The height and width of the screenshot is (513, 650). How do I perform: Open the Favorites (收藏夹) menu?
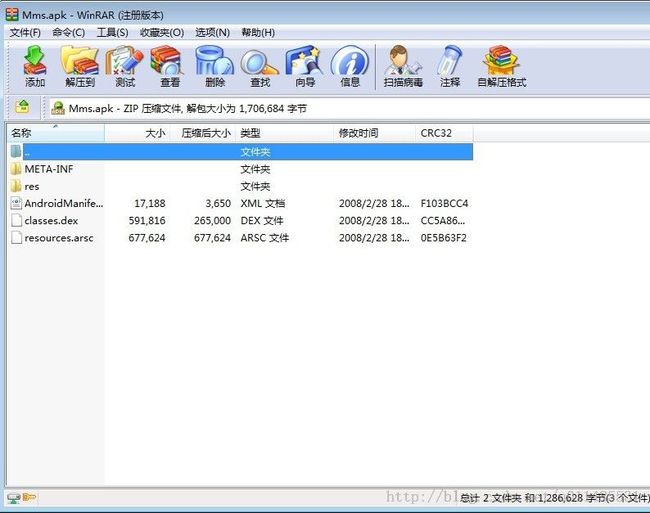click(162, 32)
